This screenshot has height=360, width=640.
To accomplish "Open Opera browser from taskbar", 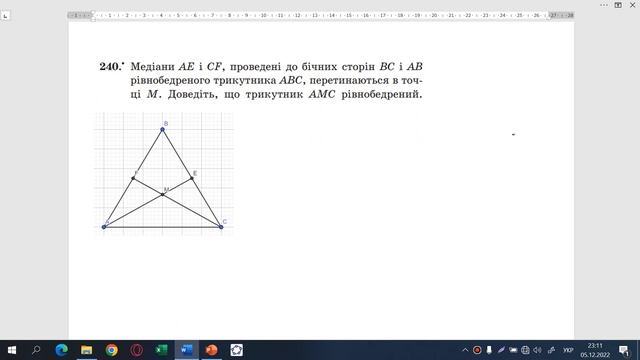I will coord(137,350).
